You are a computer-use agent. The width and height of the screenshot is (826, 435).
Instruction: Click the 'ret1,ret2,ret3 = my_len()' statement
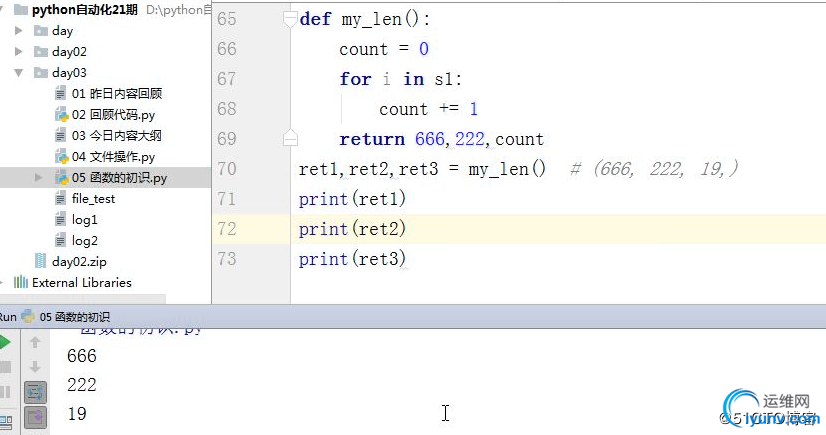tap(422, 169)
